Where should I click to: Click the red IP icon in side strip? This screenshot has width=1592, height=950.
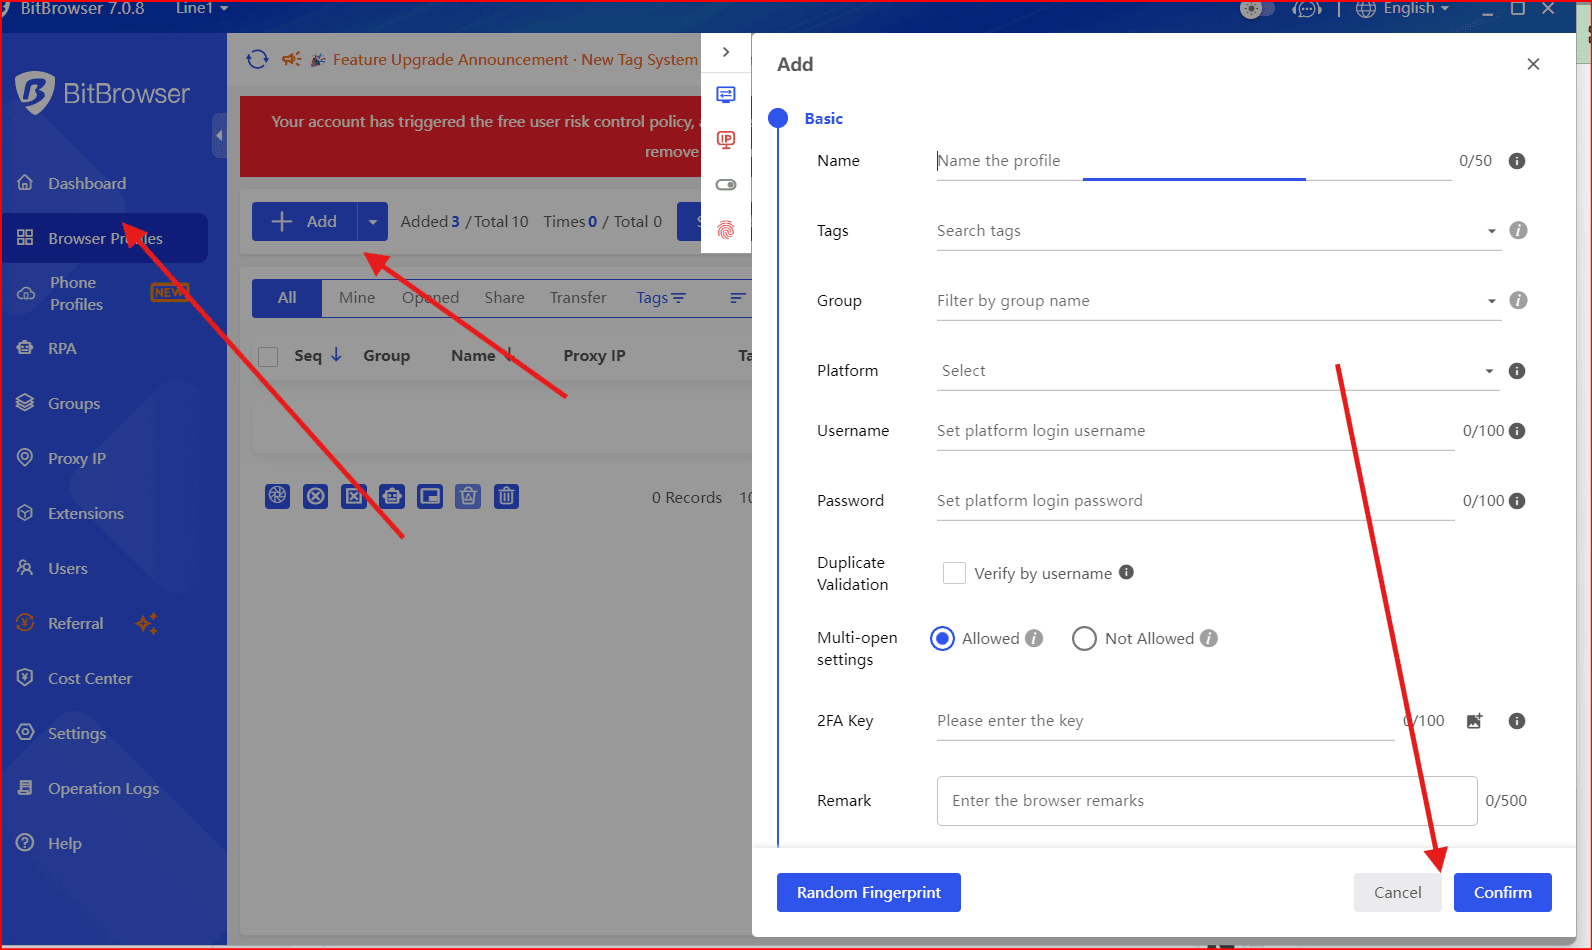pyautogui.click(x=726, y=139)
